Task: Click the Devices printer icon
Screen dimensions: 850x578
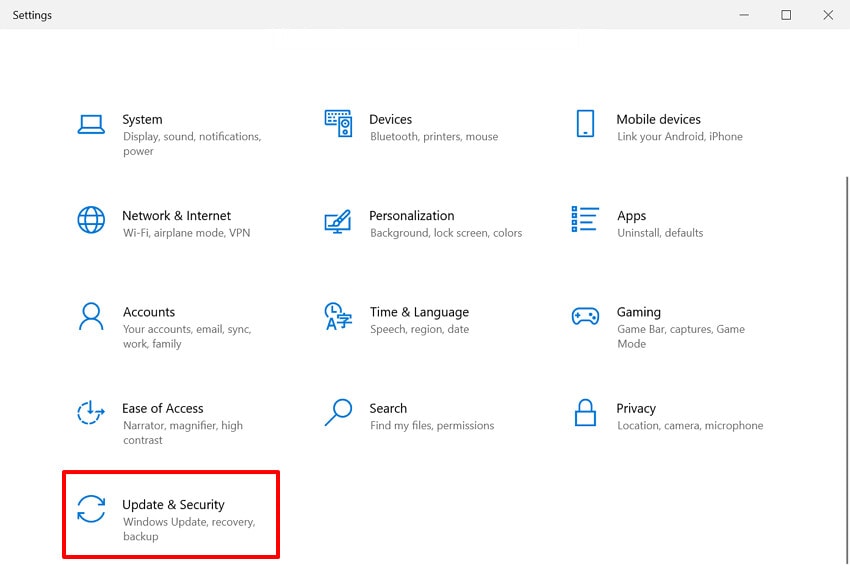Action: [x=338, y=122]
